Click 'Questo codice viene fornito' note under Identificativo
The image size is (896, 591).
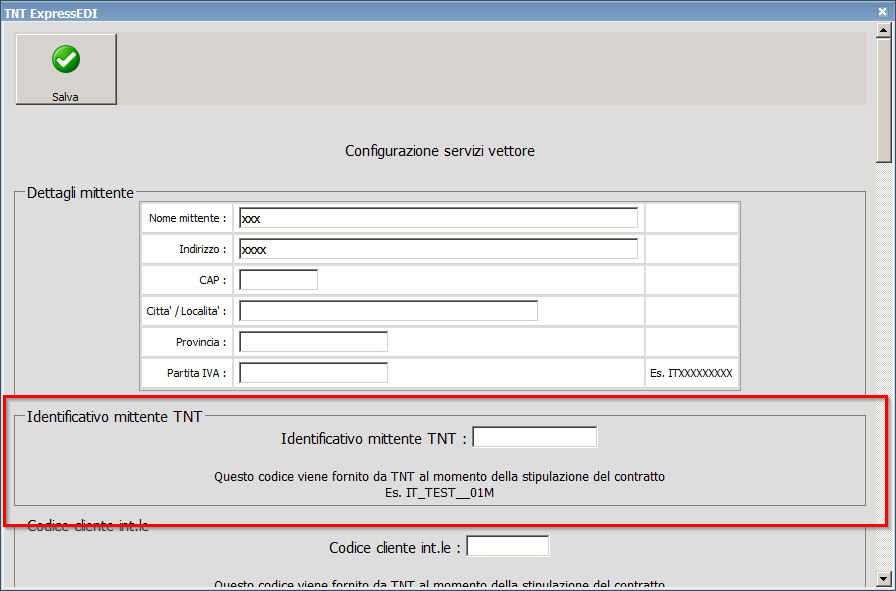pos(439,477)
